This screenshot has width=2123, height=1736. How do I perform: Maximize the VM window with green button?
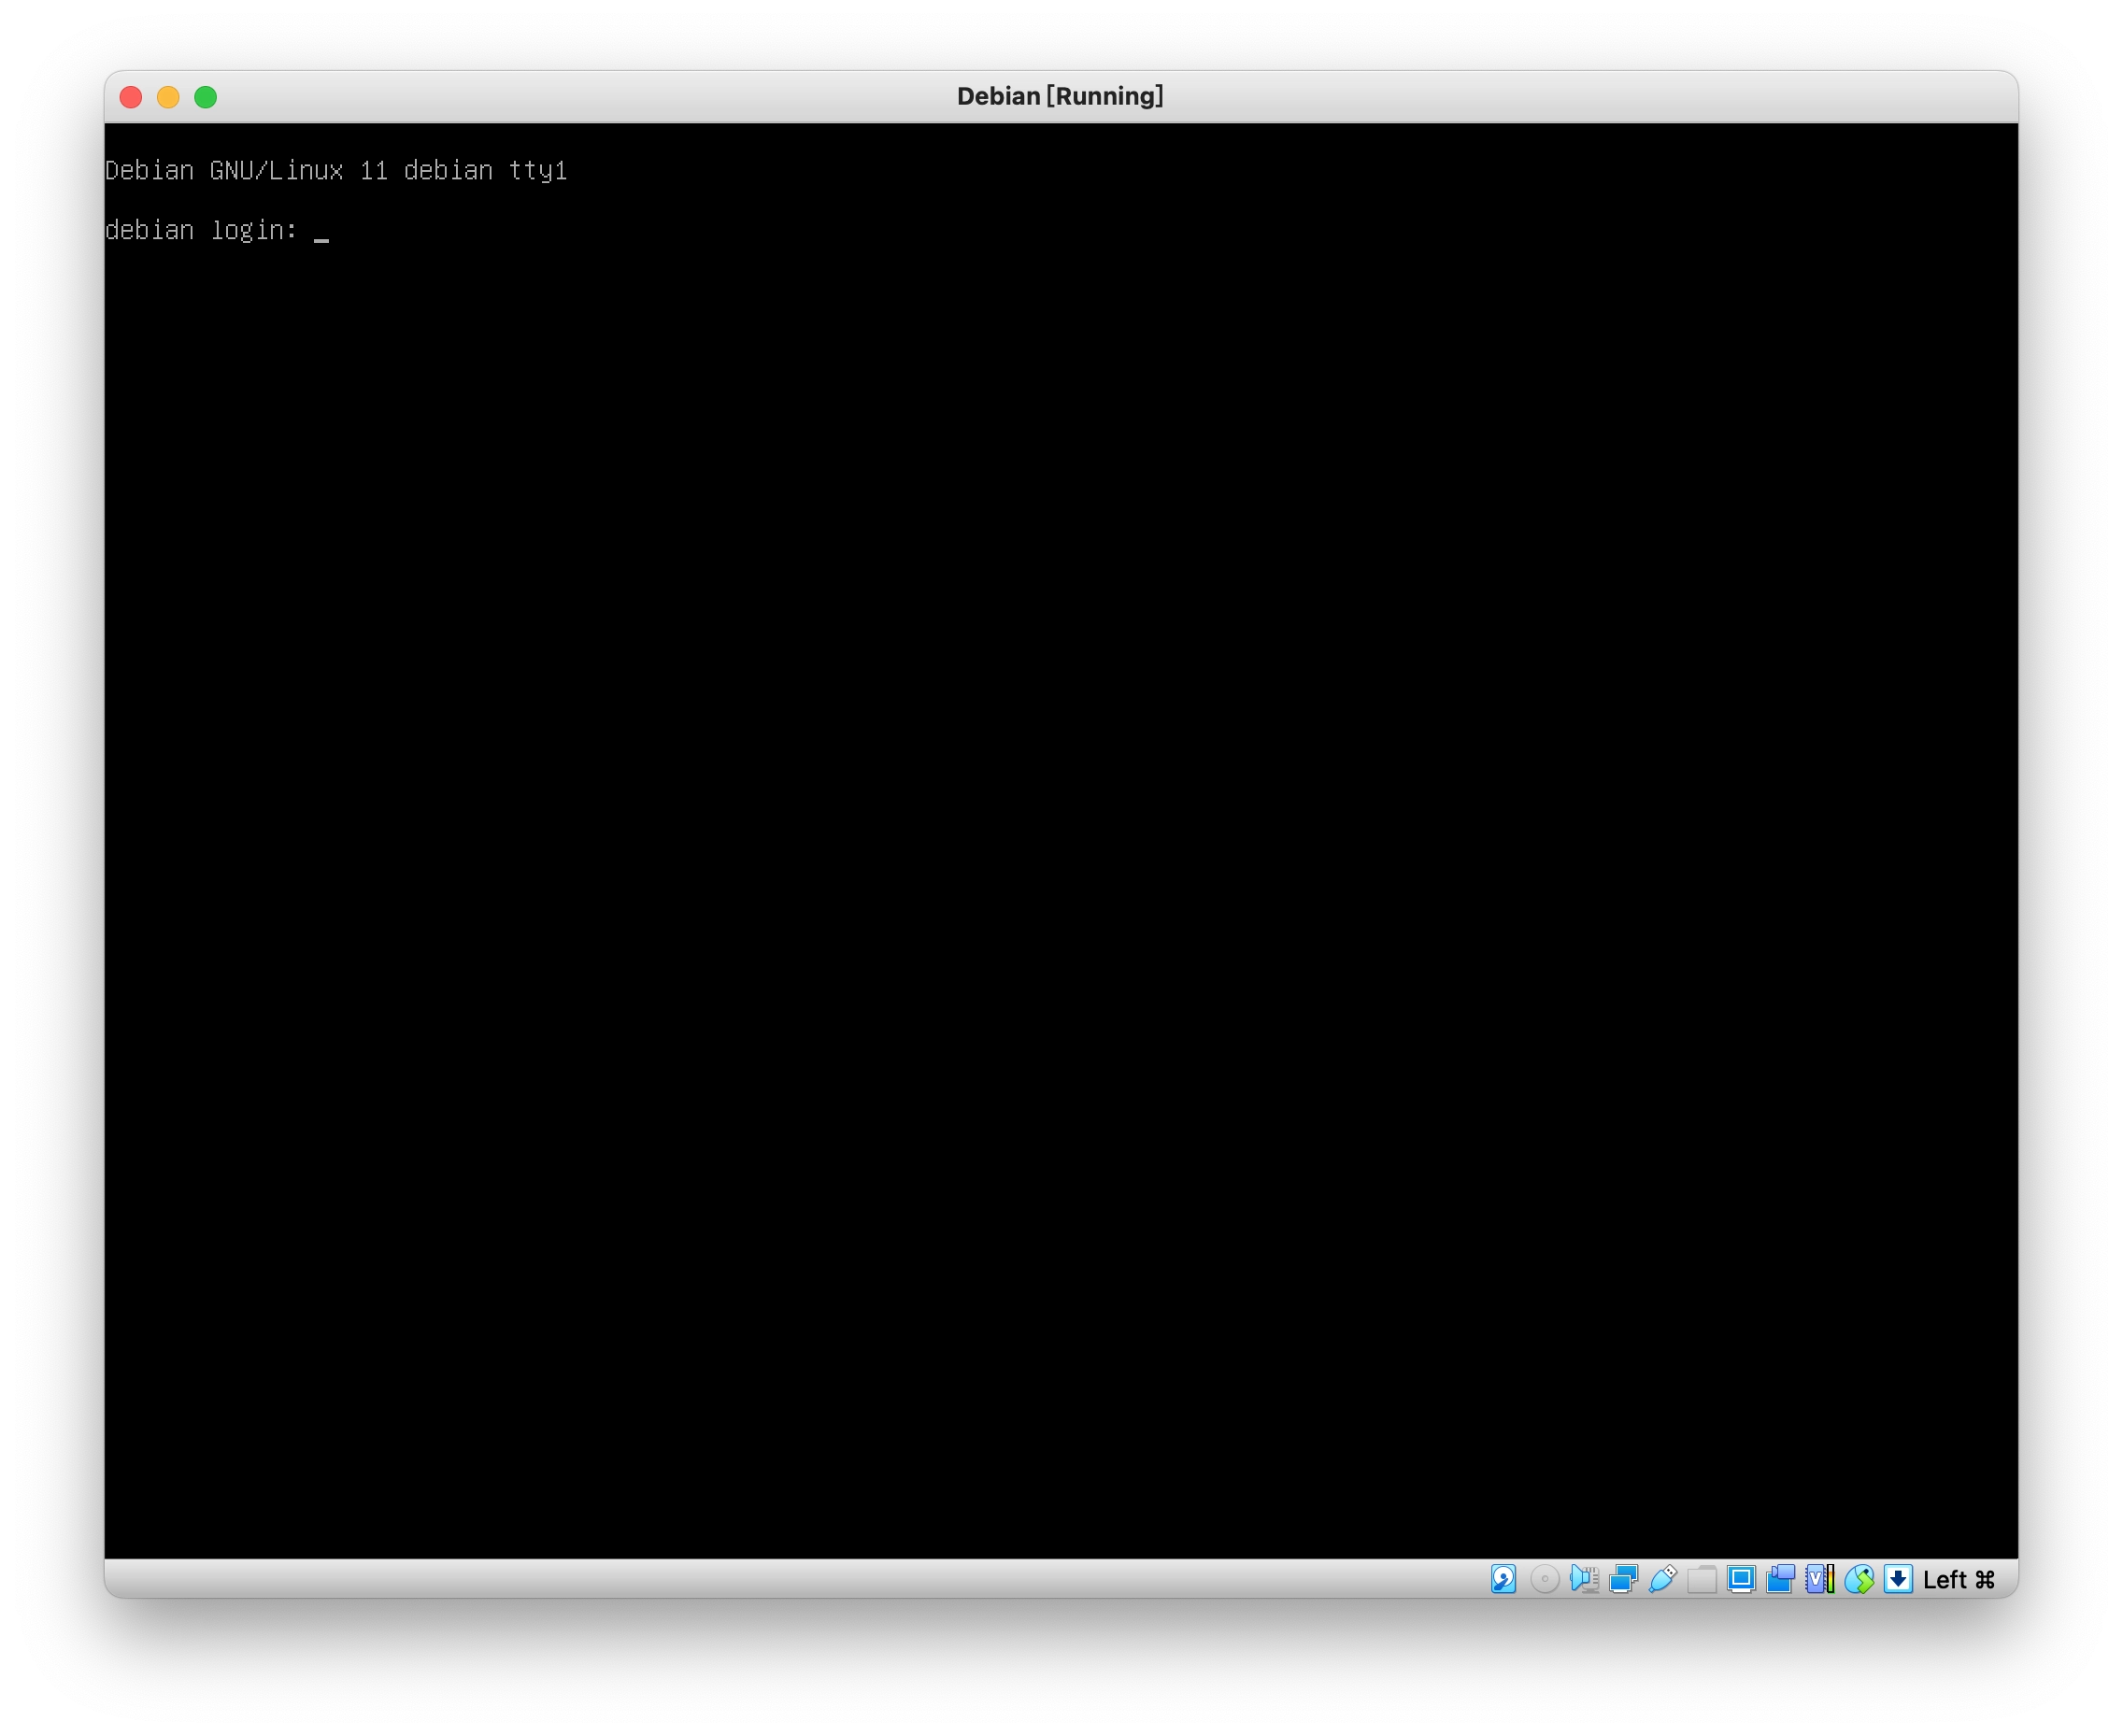tap(206, 97)
